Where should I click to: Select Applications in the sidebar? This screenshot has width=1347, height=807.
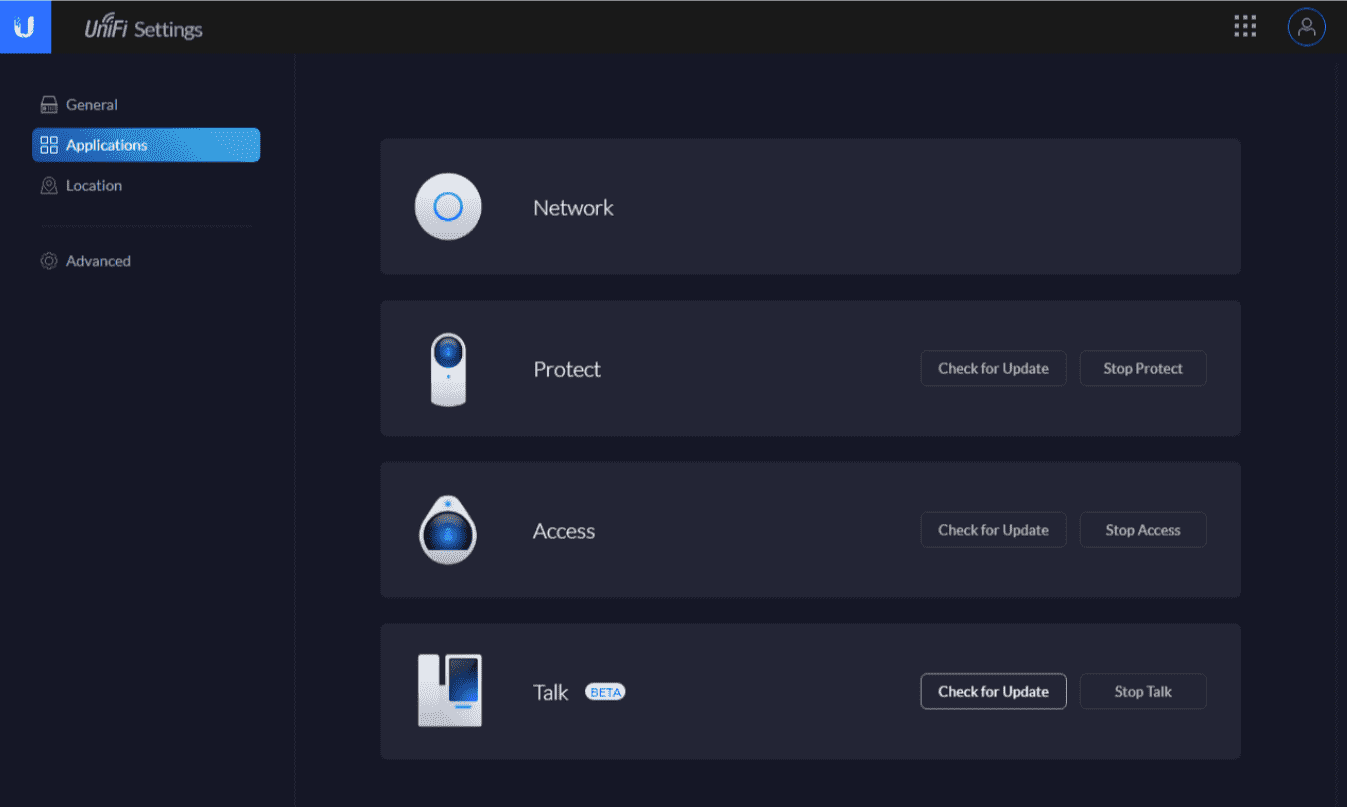tap(106, 145)
